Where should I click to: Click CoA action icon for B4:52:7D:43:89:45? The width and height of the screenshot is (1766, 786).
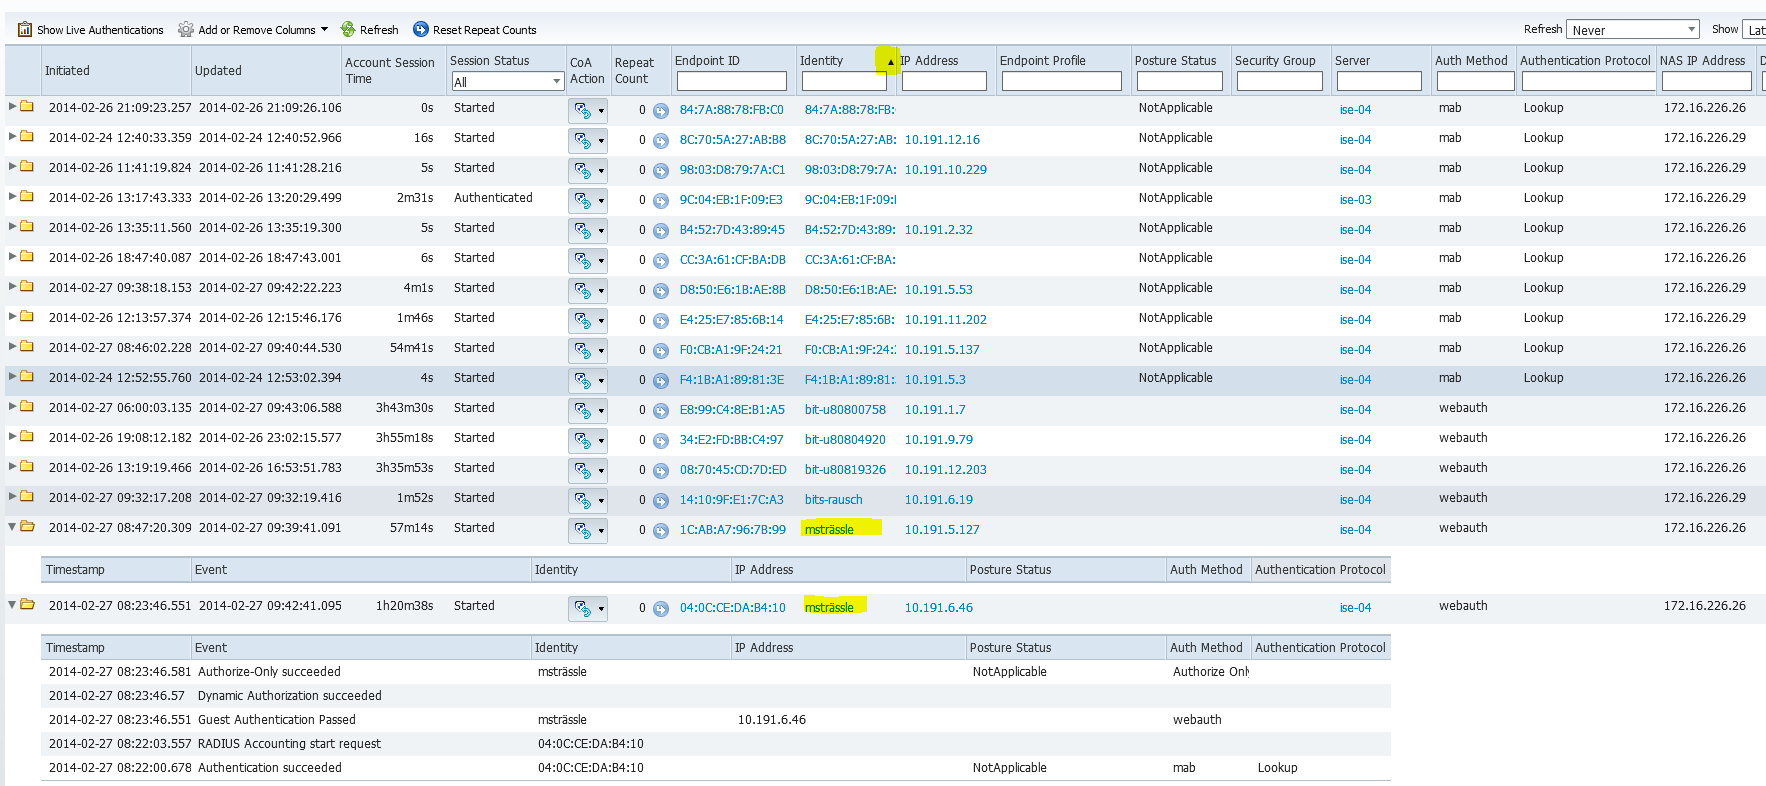pyautogui.click(x=583, y=231)
